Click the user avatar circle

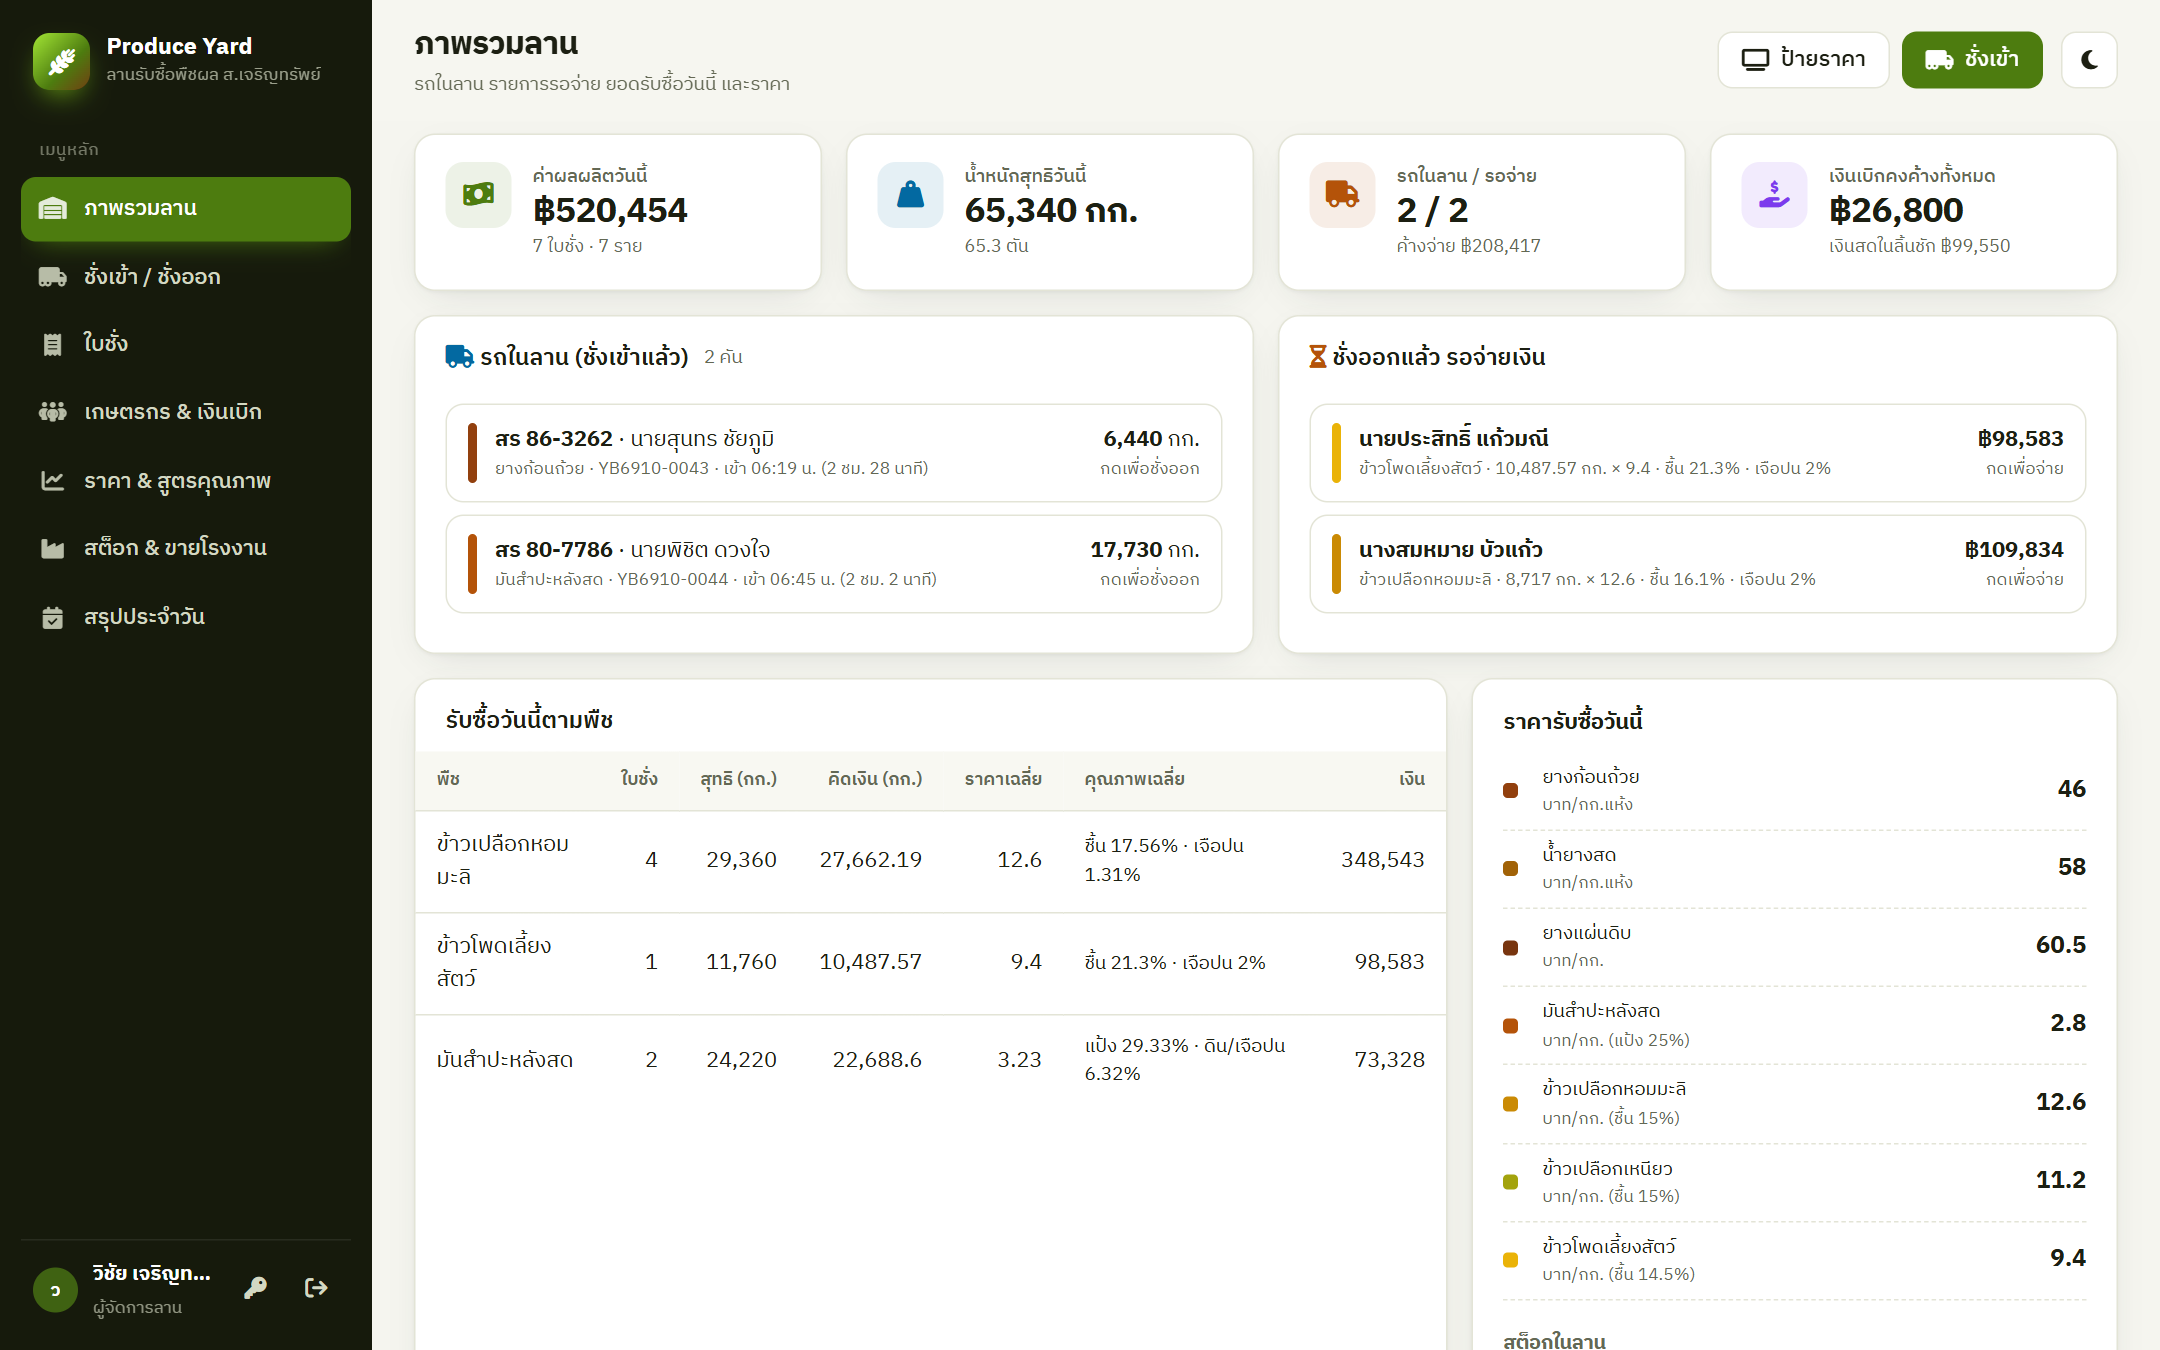(x=55, y=1290)
